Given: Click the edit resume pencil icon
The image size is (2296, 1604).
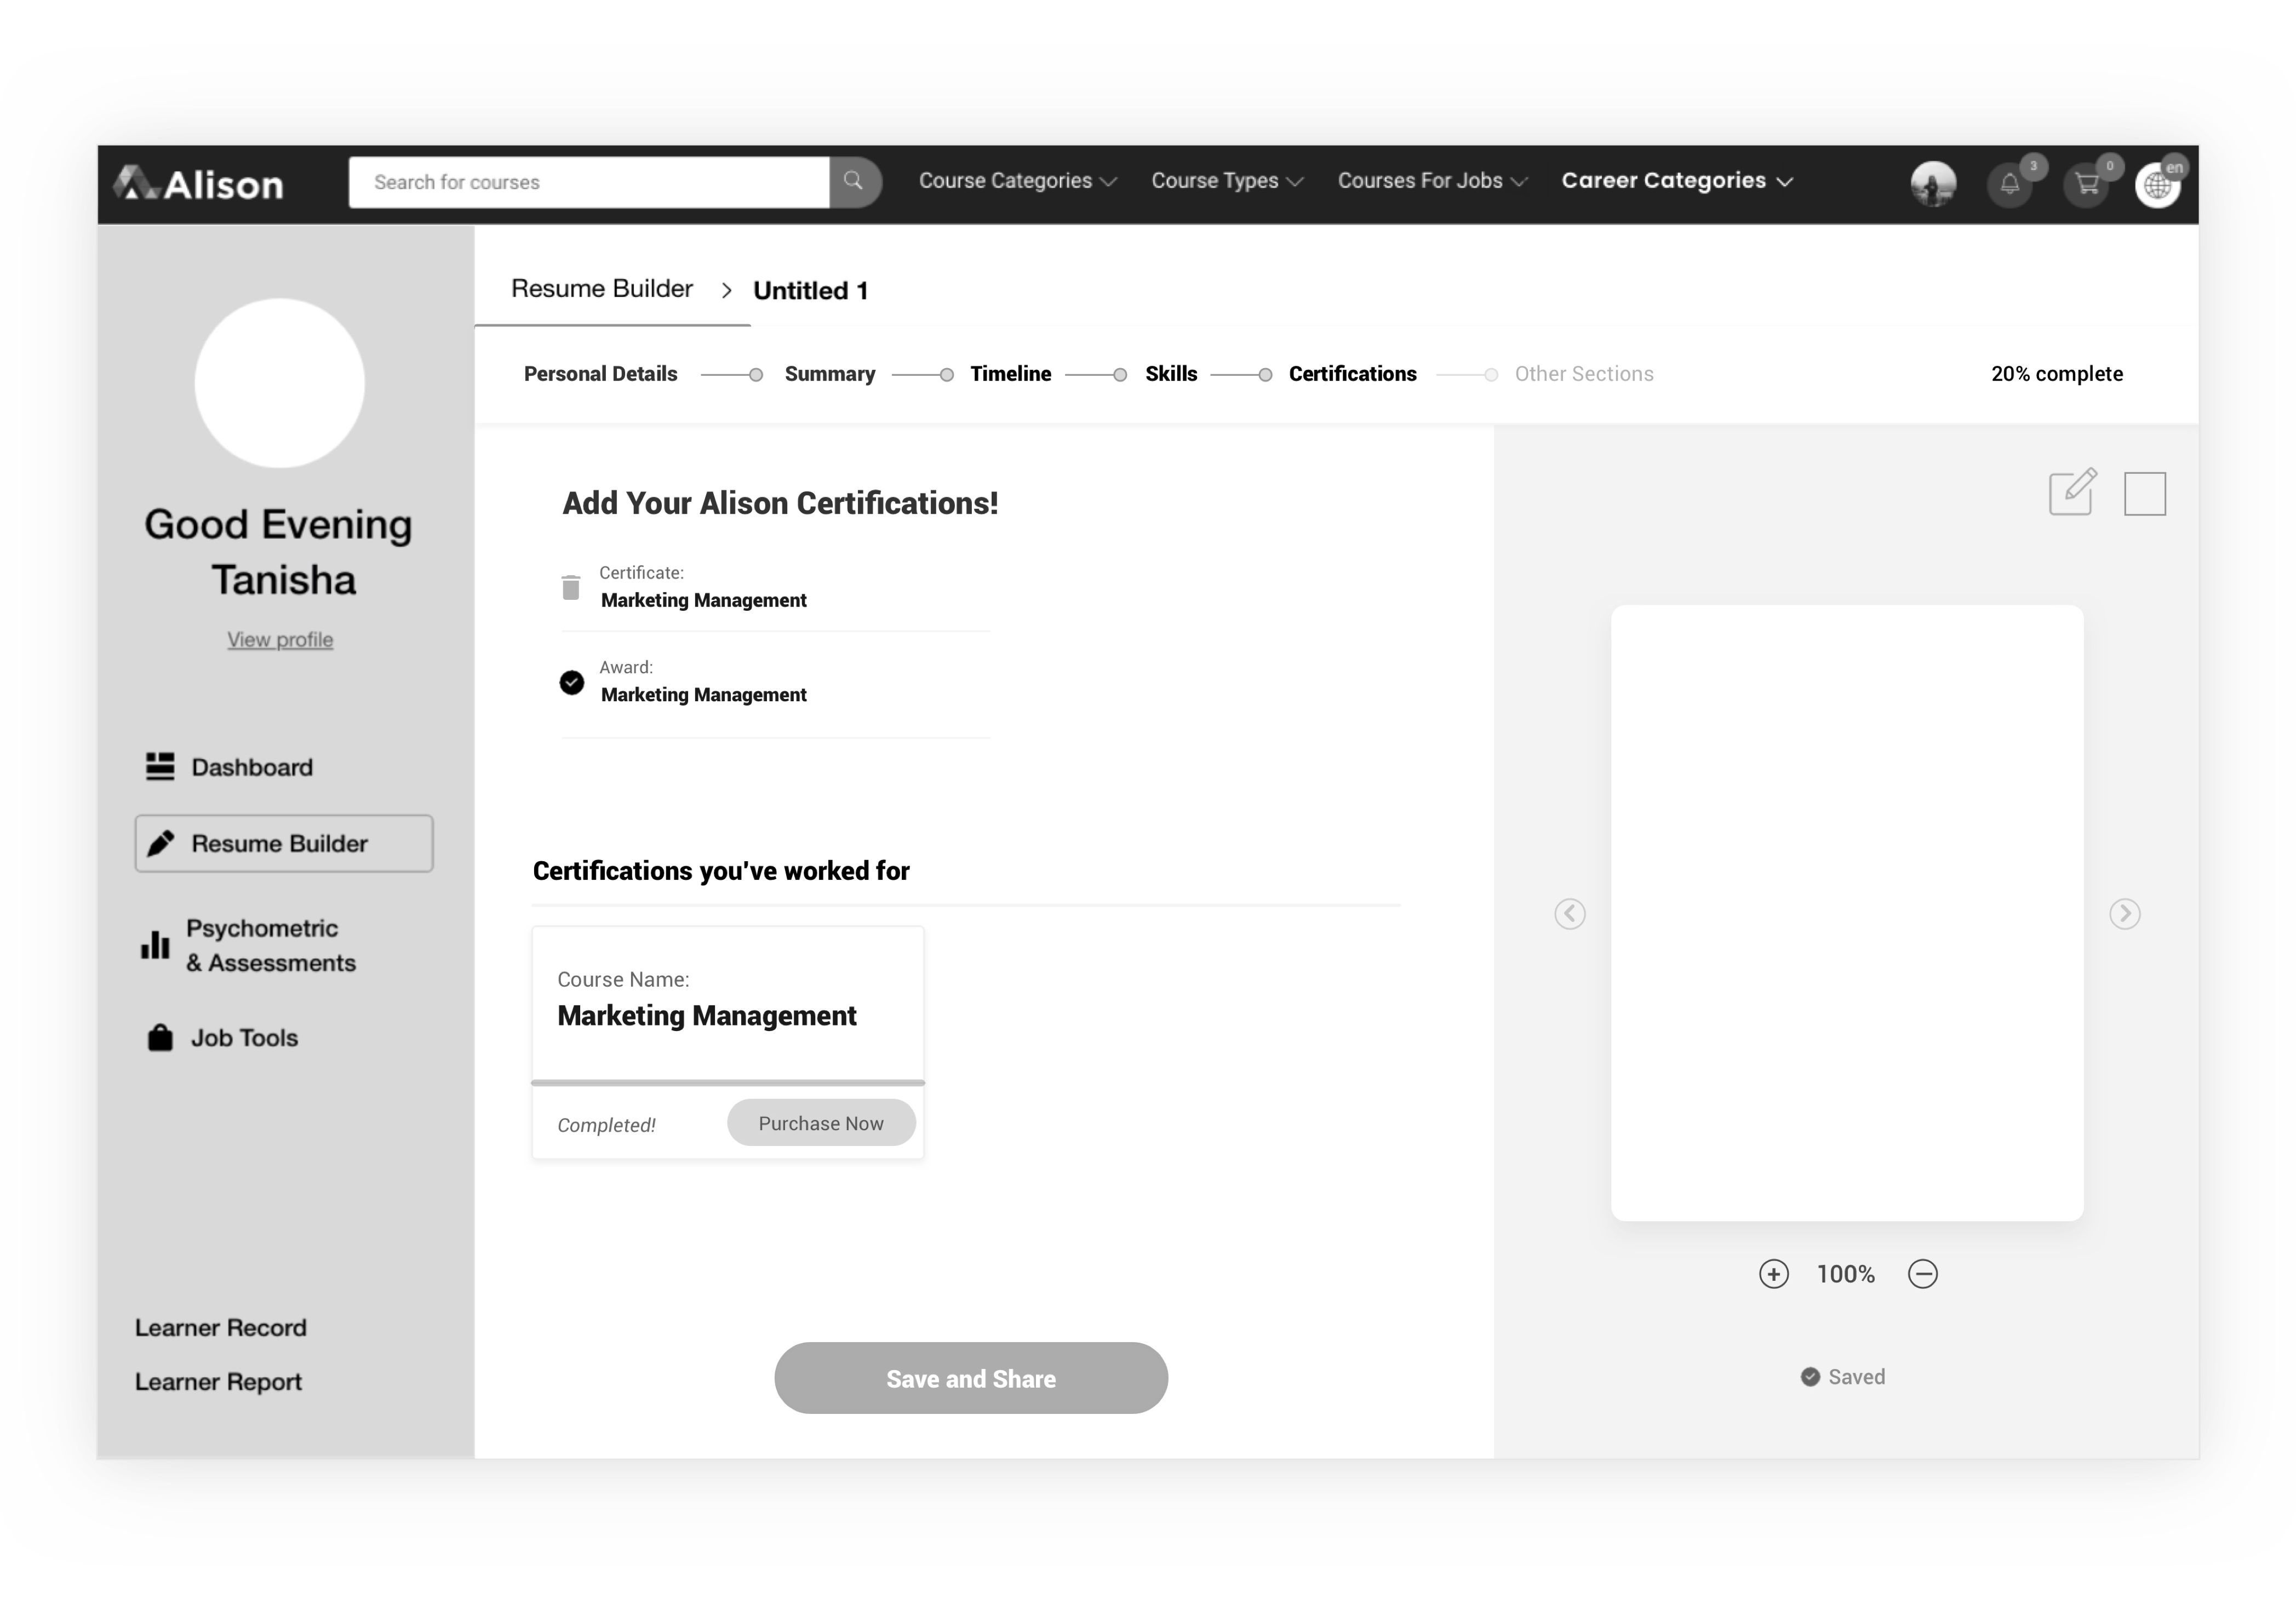Looking at the screenshot, I should point(2072,492).
